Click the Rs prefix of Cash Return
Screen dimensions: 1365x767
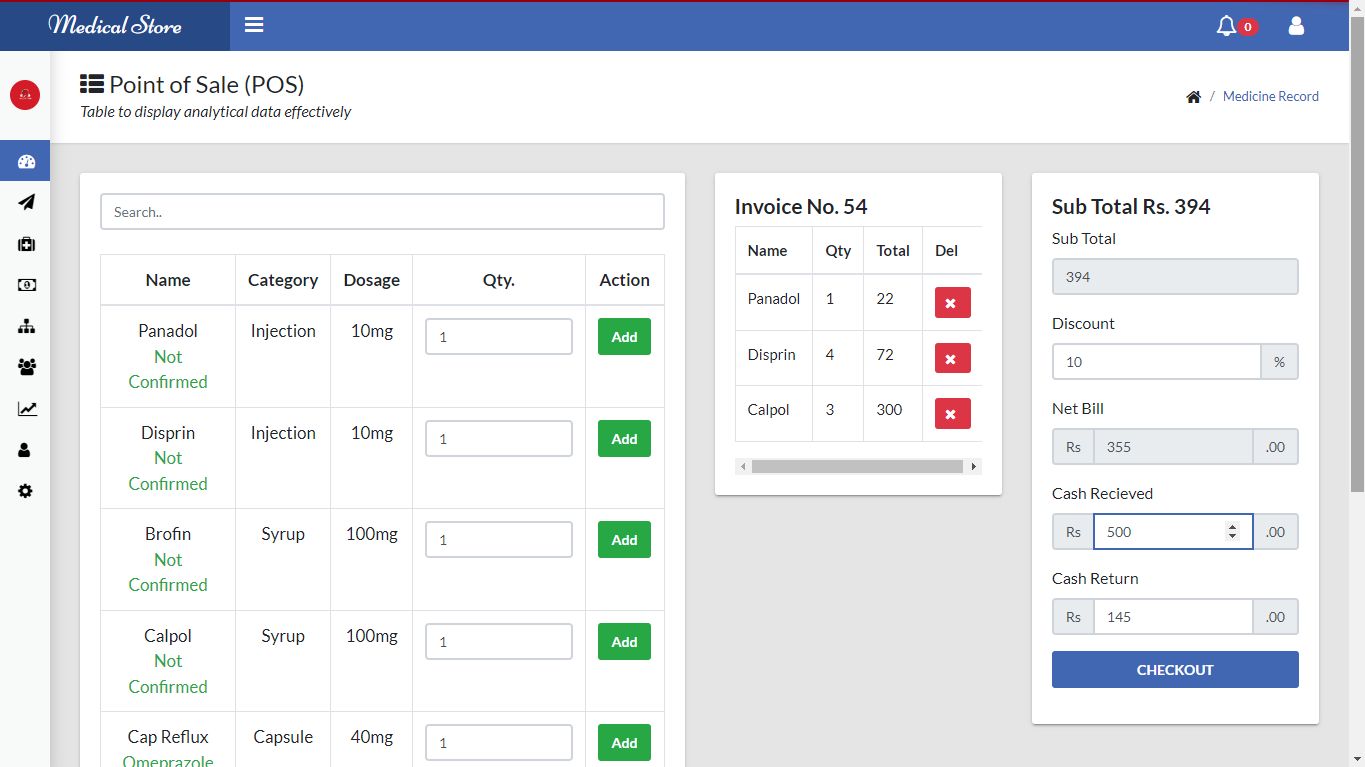coord(1073,617)
